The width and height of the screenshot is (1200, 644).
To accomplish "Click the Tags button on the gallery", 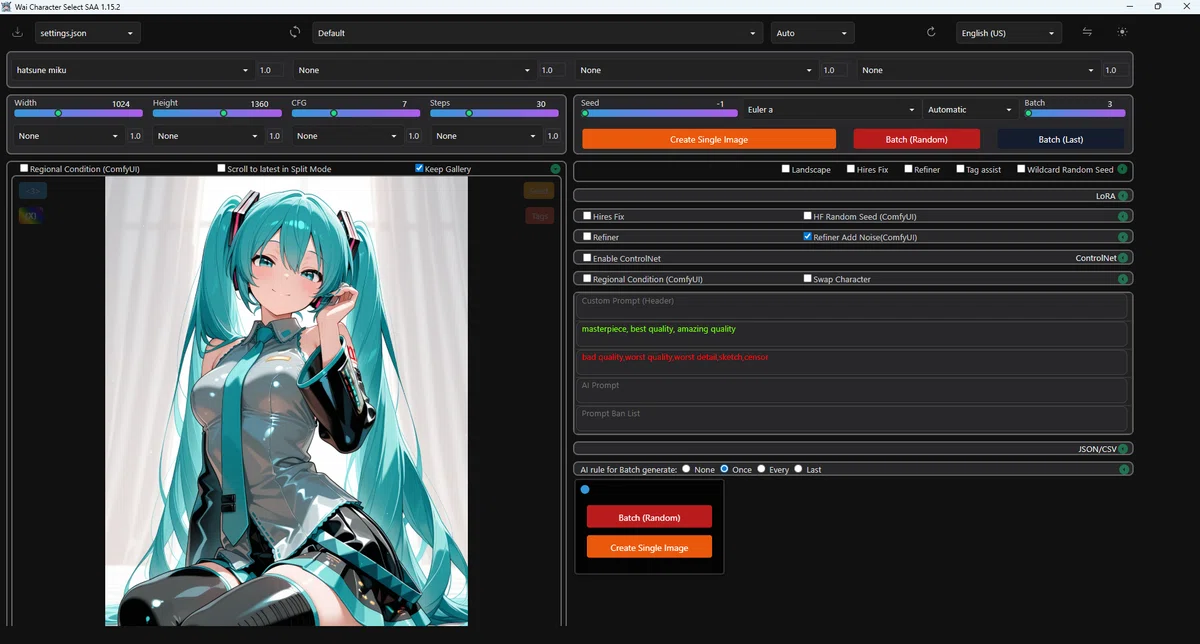I will [x=539, y=215].
